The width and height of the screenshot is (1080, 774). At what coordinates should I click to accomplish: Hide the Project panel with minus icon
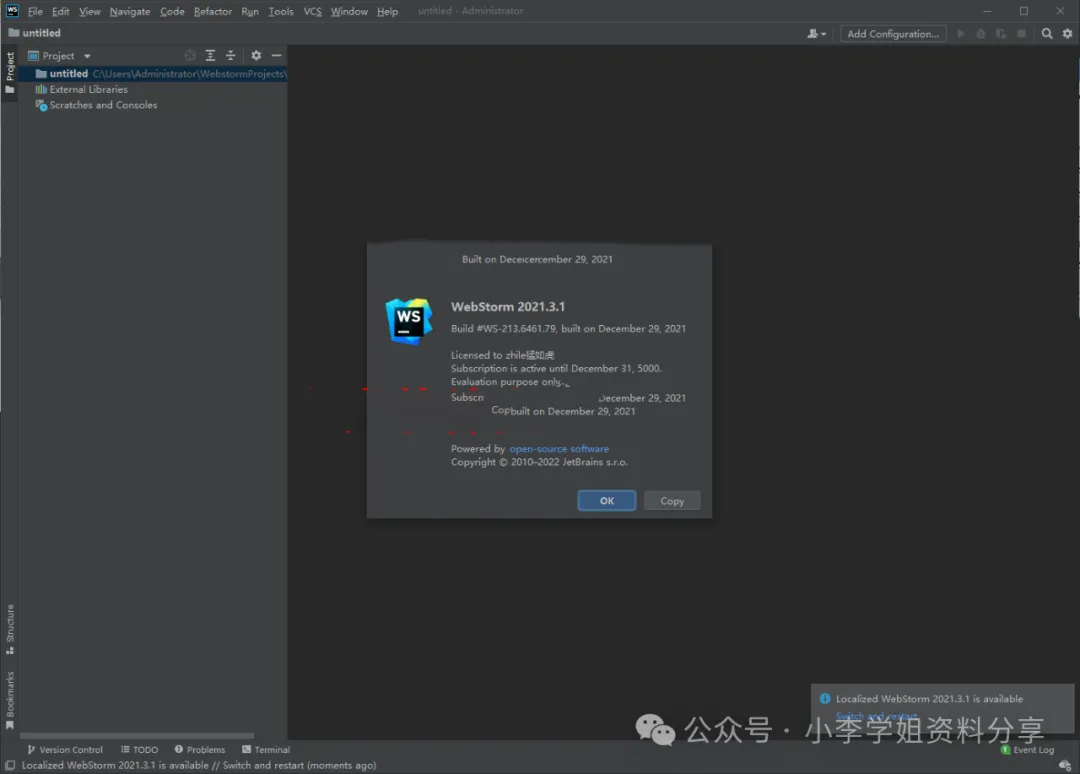coord(276,55)
